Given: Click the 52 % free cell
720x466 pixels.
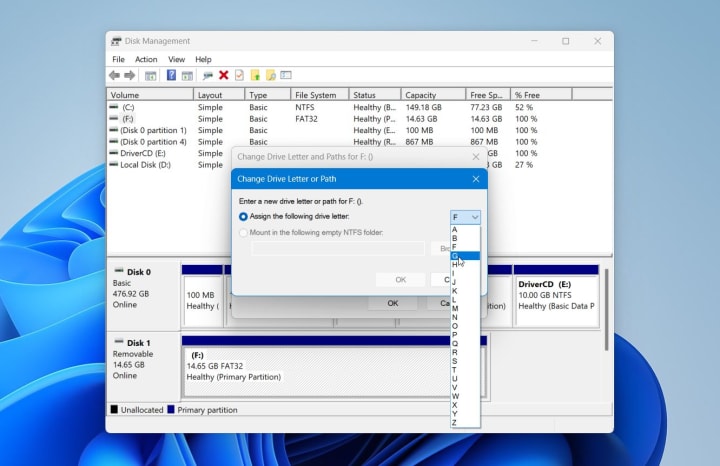Looking at the screenshot, I should 524,107.
